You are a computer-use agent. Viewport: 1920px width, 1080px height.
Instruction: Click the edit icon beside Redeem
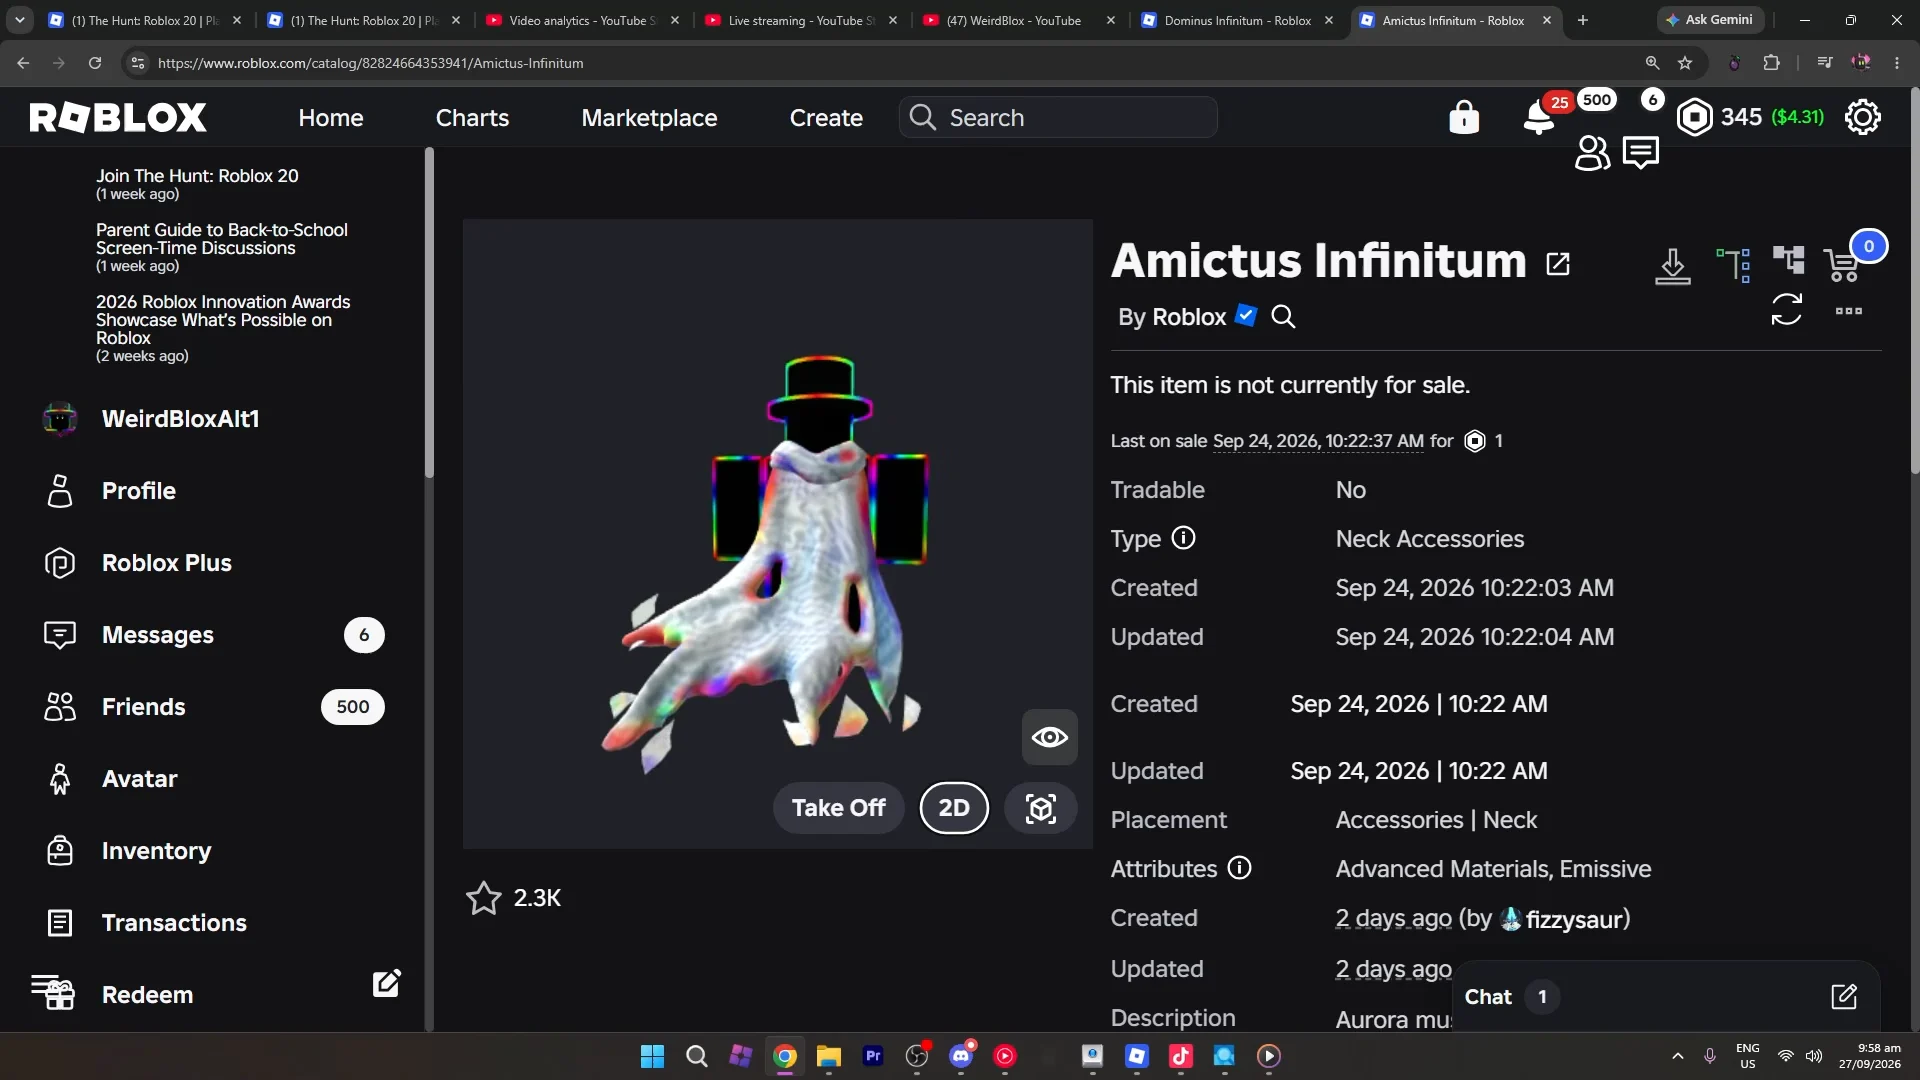[x=386, y=983]
